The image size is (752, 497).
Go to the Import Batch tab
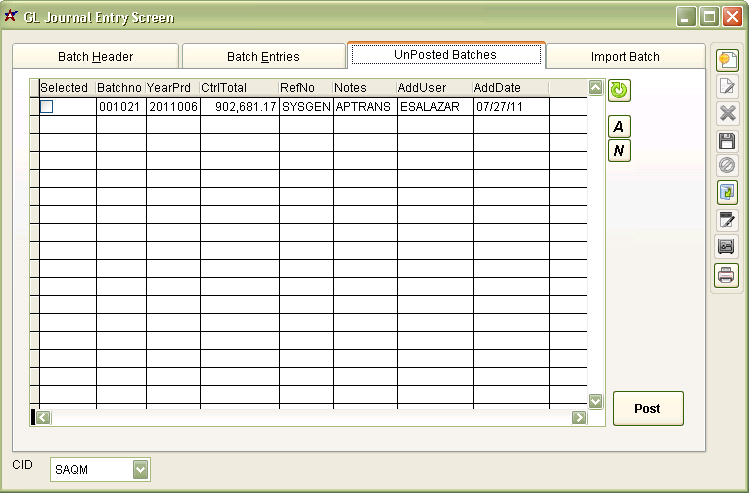coord(625,57)
